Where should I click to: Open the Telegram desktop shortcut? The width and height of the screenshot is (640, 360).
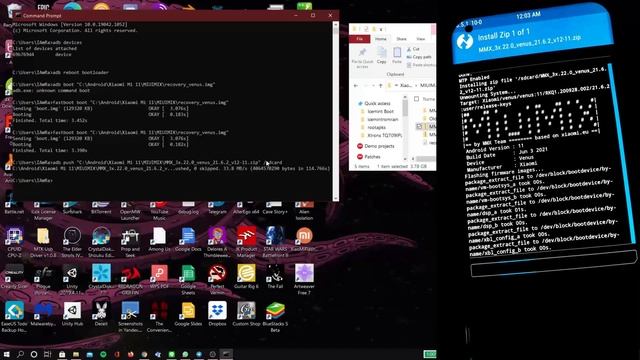(217, 208)
